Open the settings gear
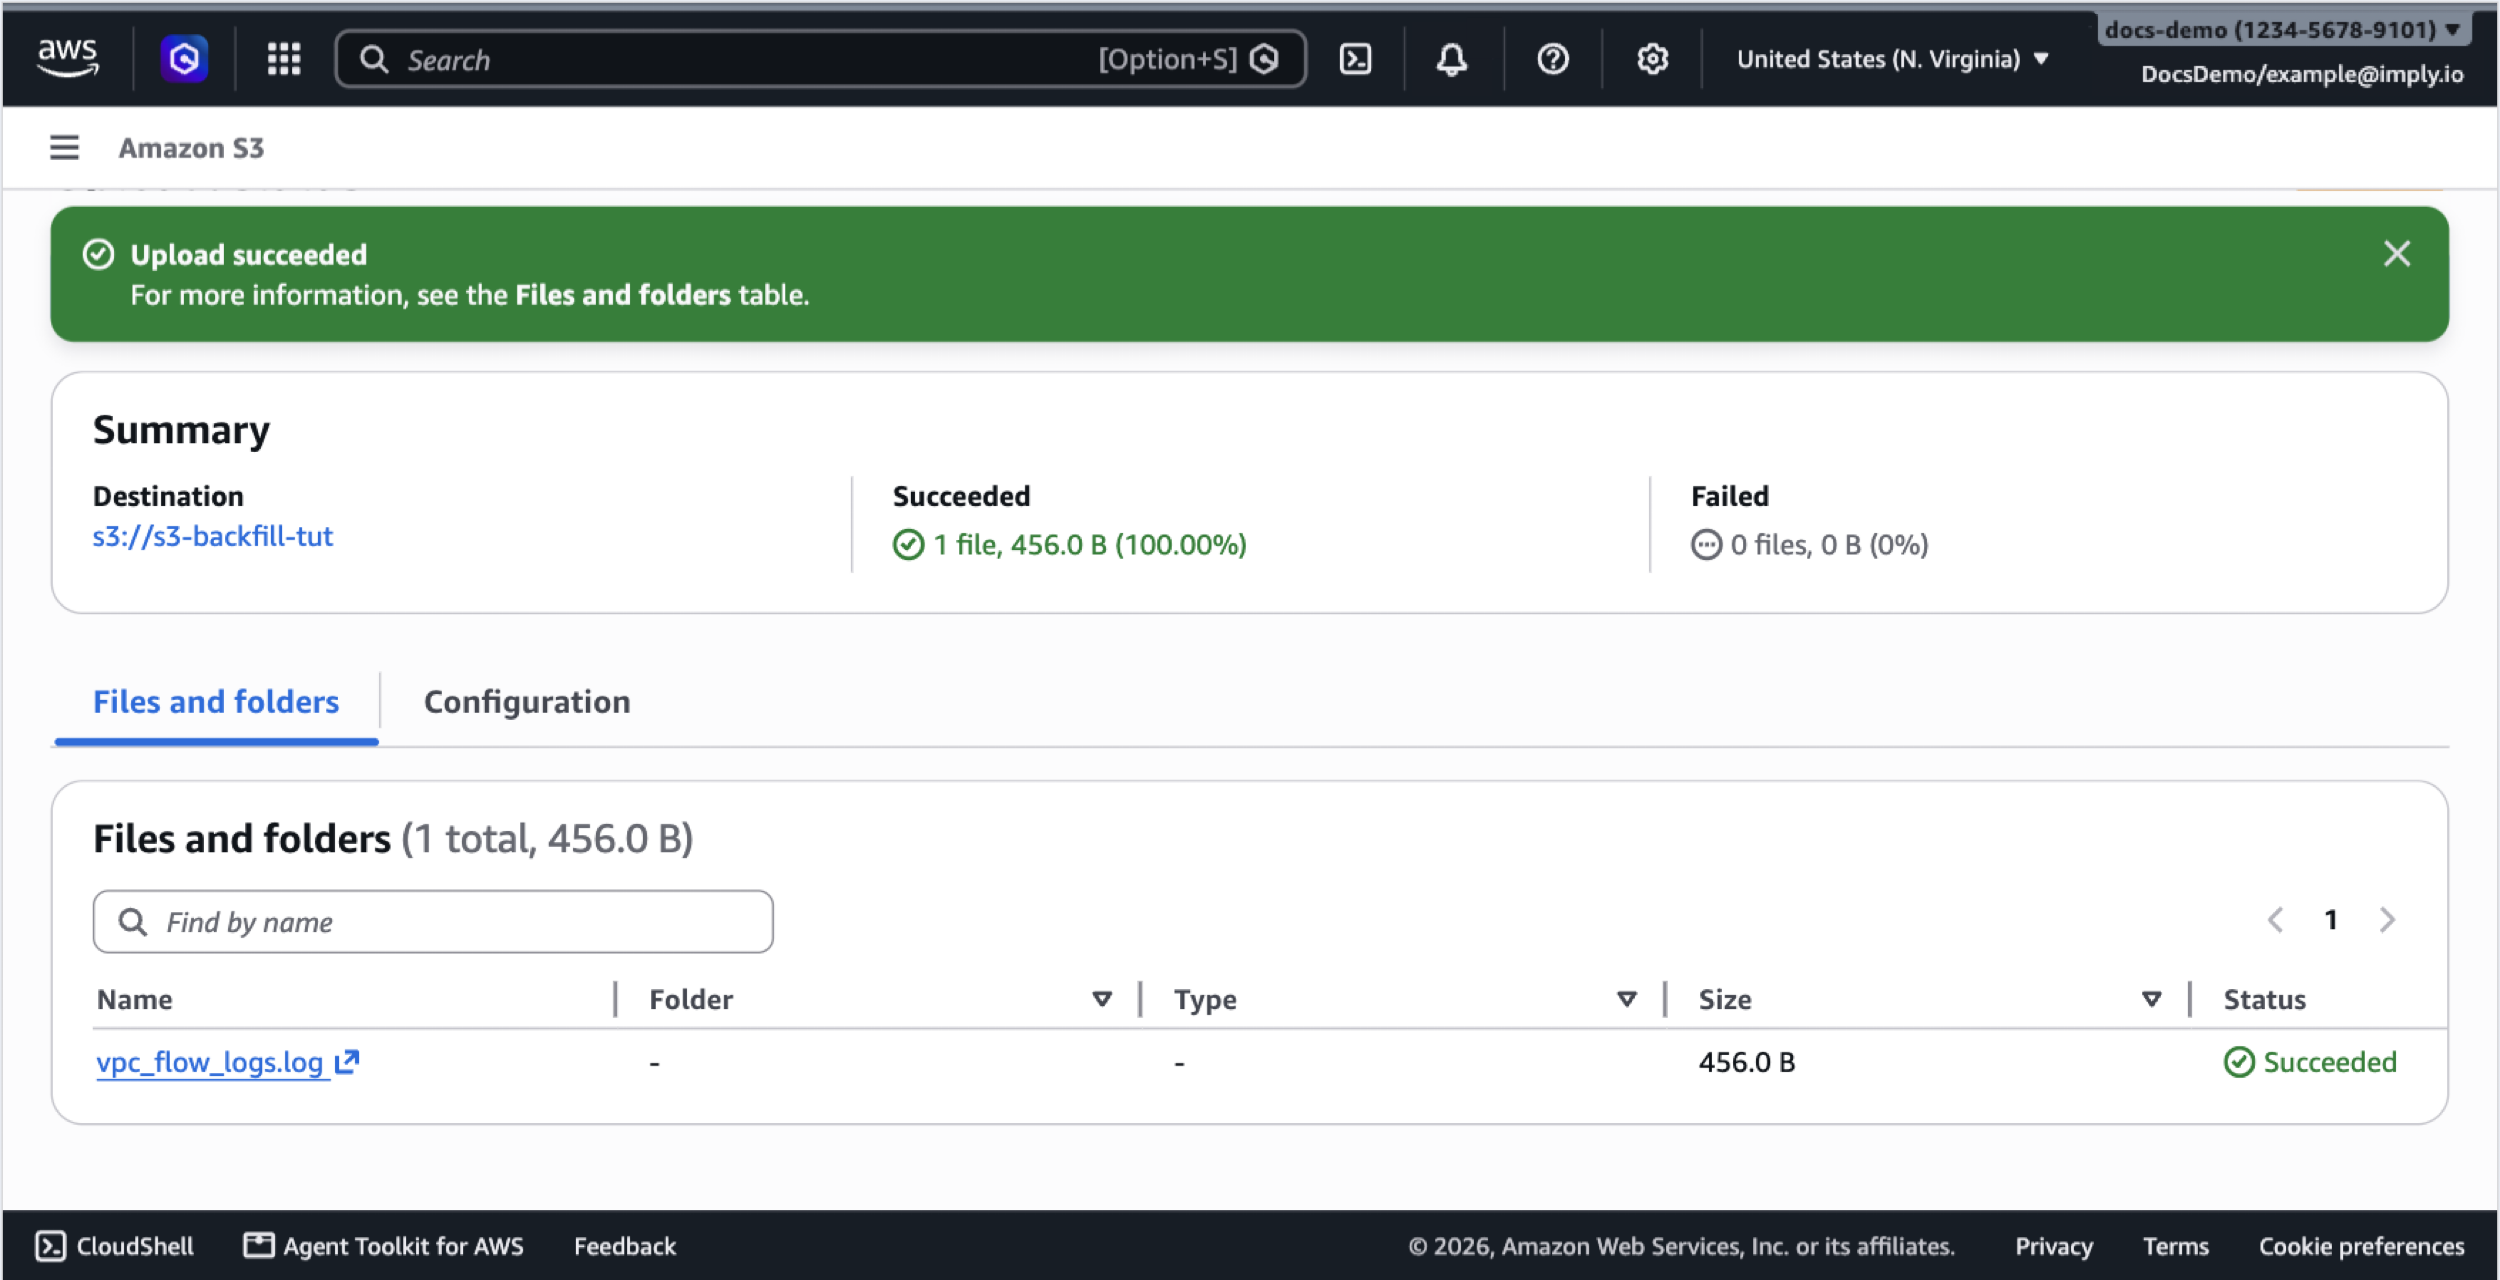Screen dimensions: 2500x1280 pos(1652,59)
